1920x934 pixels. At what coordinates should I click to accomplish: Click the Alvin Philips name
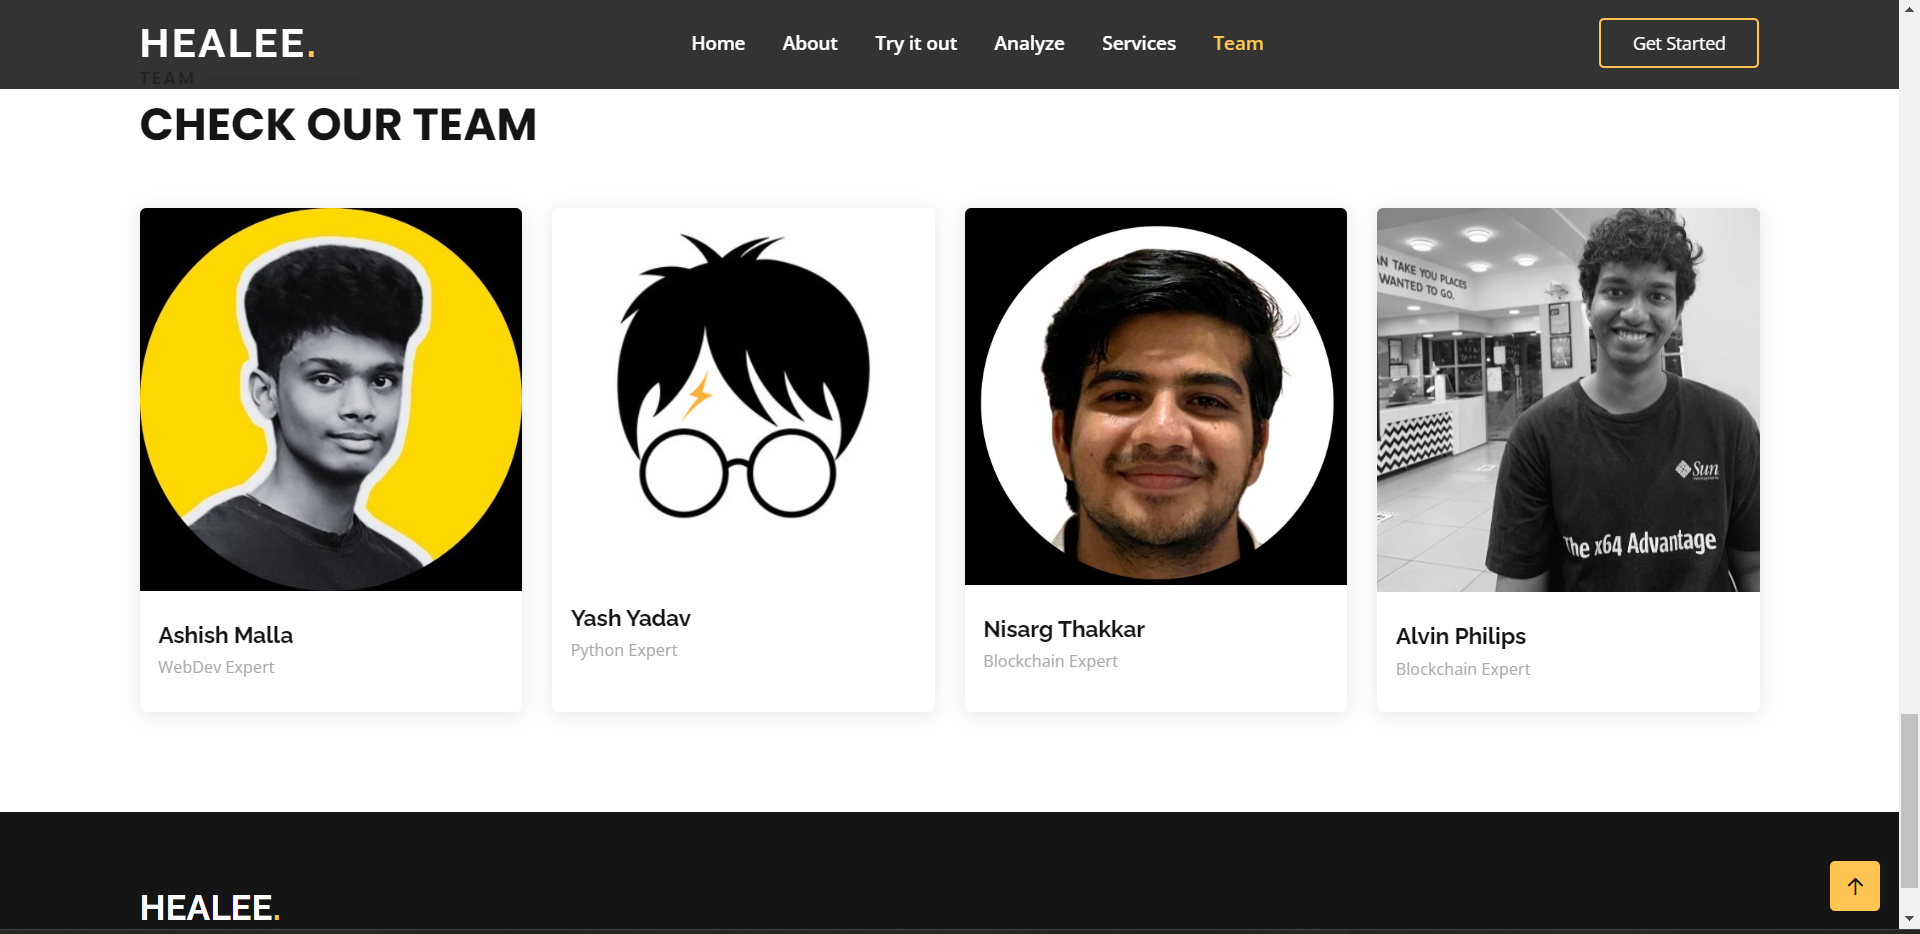click(x=1461, y=636)
